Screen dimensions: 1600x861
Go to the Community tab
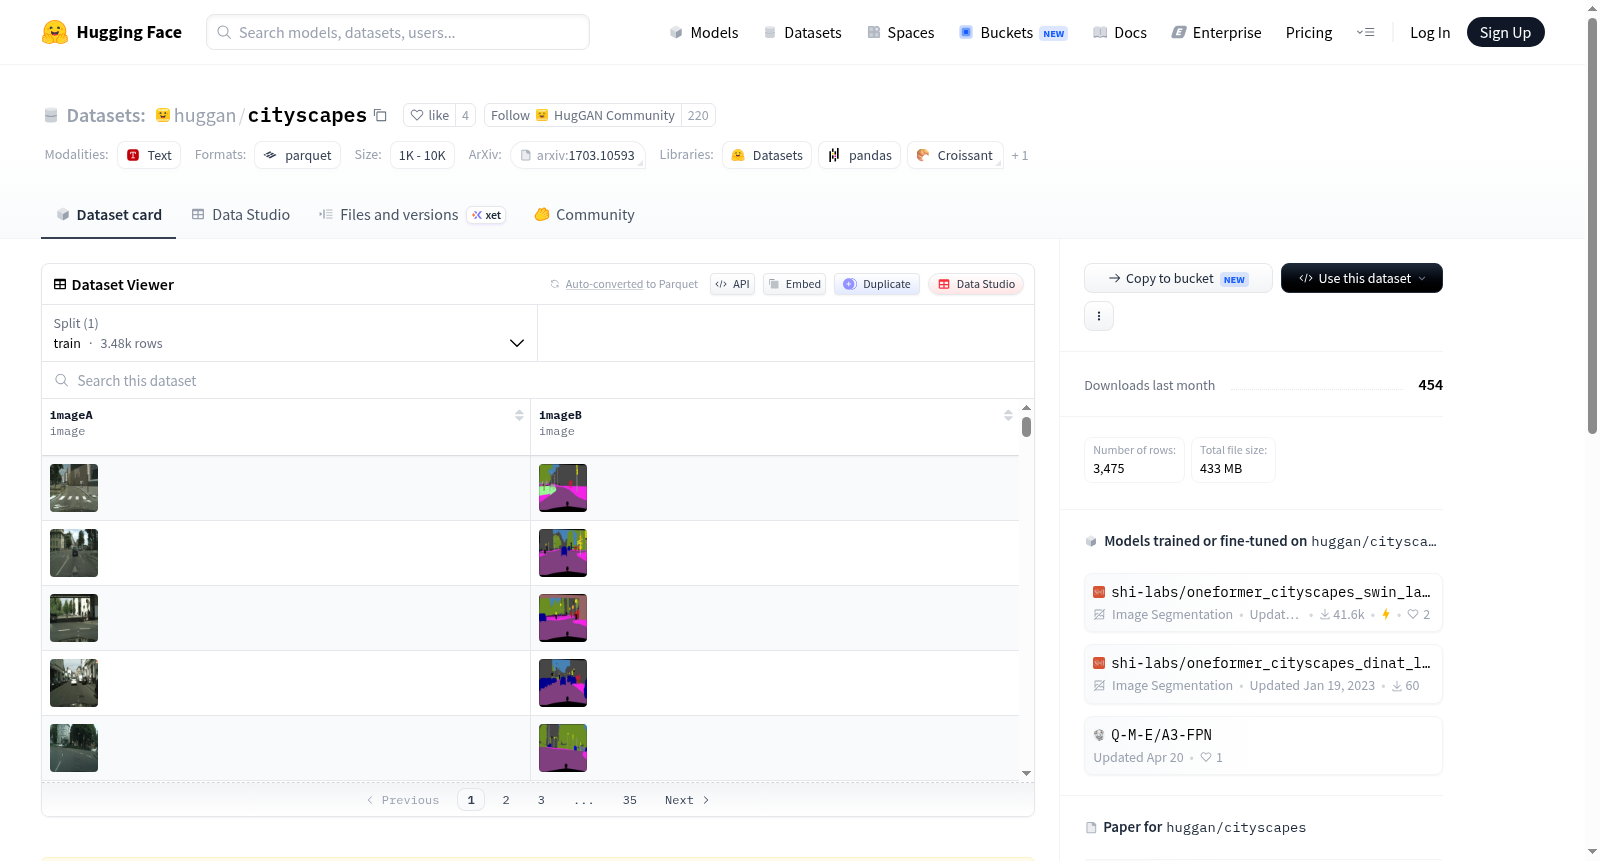585,215
